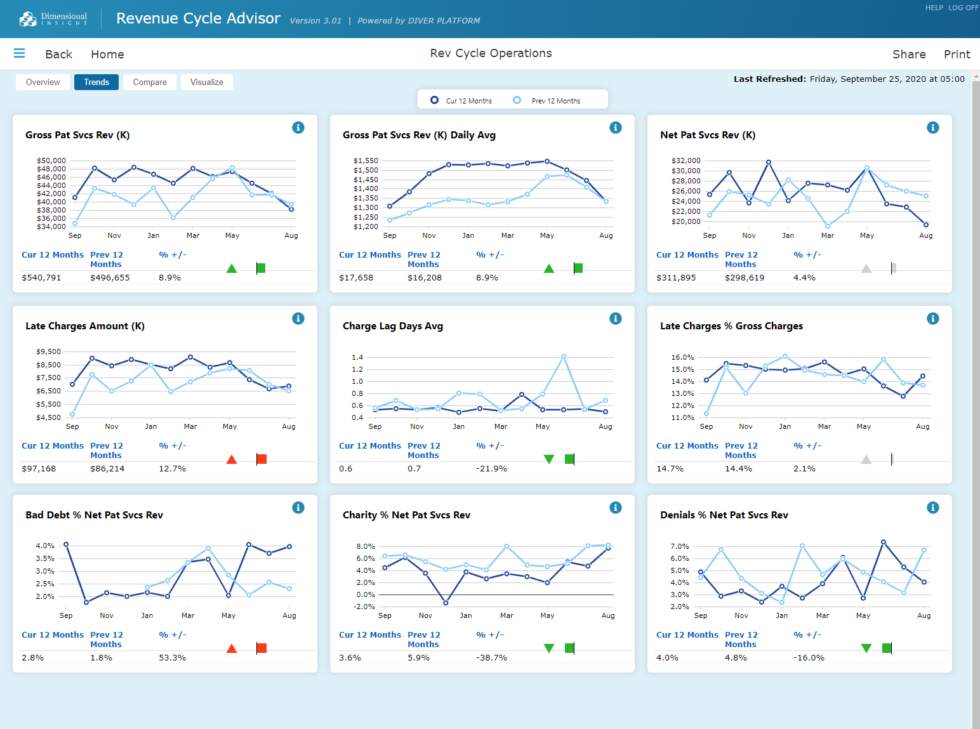Click the Dimensional Insight logo
The width and height of the screenshot is (980, 729).
click(56, 18)
